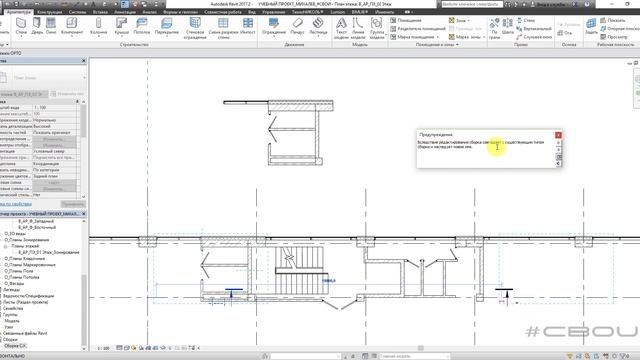This screenshot has height=360, width=640.
Task: Click the Ось (Grid) tool
Action: [564, 33]
